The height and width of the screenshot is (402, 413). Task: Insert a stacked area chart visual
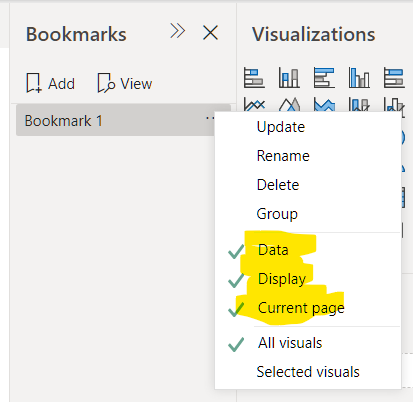point(324,104)
